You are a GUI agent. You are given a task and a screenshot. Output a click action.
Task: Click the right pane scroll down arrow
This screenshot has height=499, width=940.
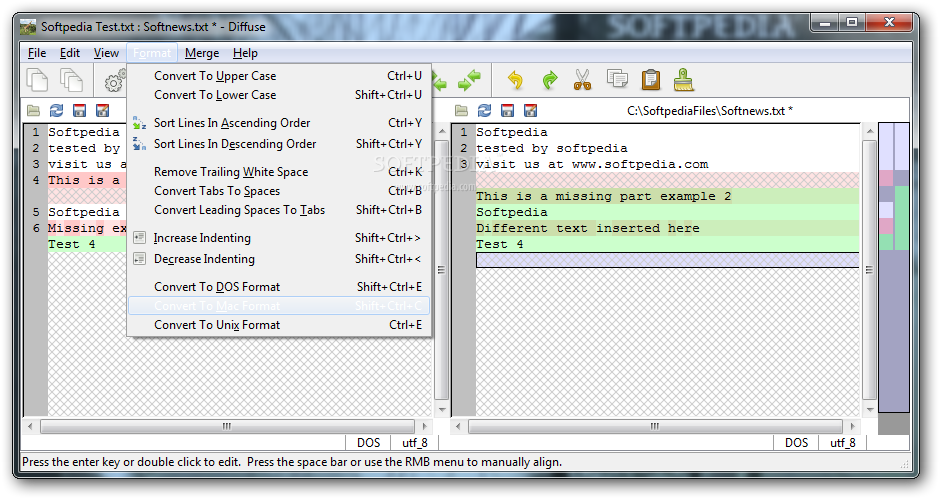coord(869,410)
